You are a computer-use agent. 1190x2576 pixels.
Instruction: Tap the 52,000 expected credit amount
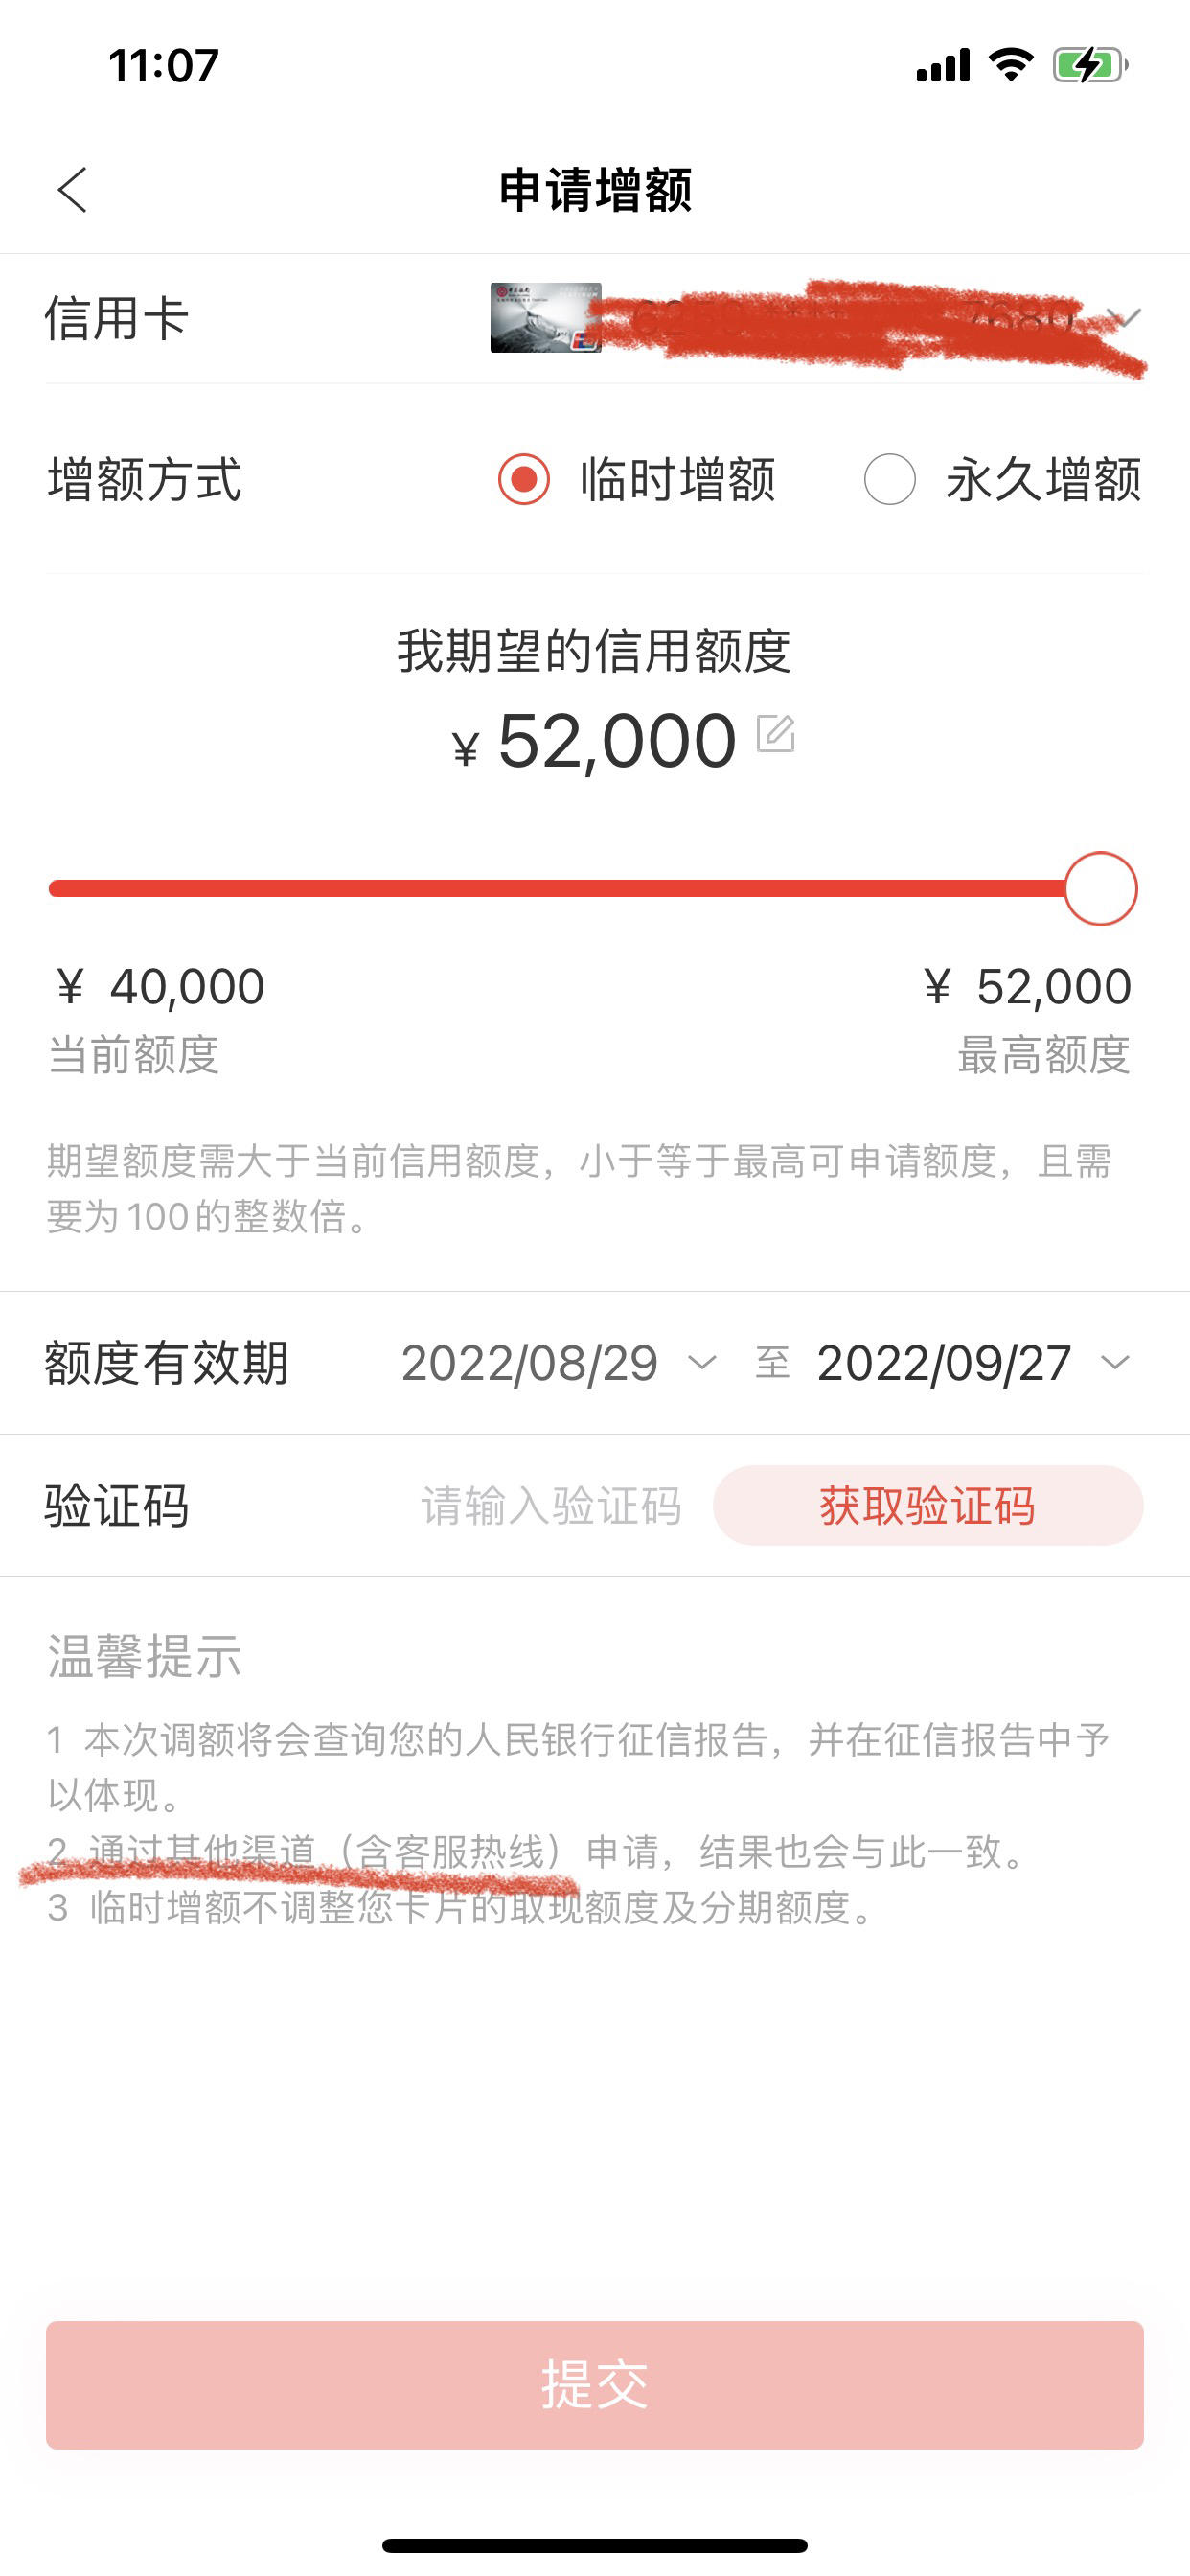pos(617,741)
